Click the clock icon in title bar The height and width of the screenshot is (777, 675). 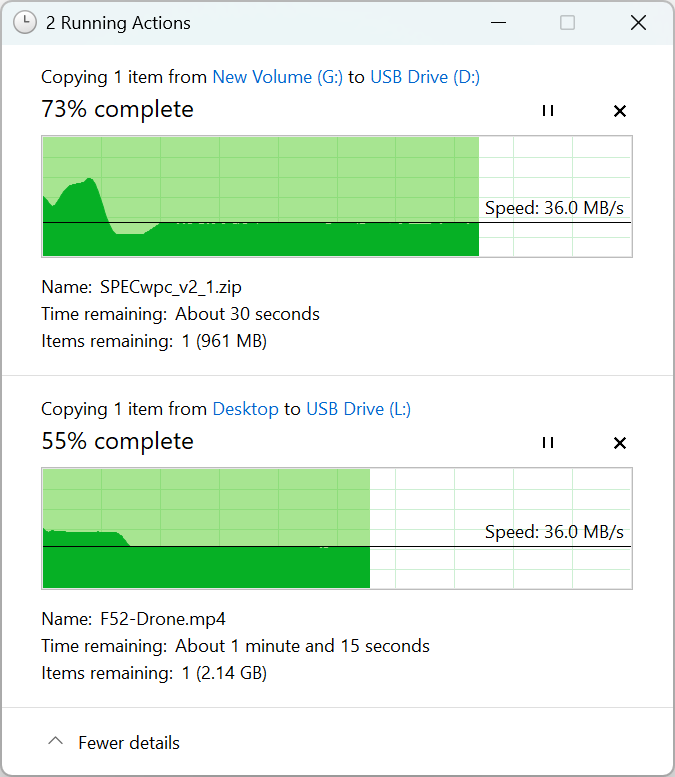[x=25, y=22]
